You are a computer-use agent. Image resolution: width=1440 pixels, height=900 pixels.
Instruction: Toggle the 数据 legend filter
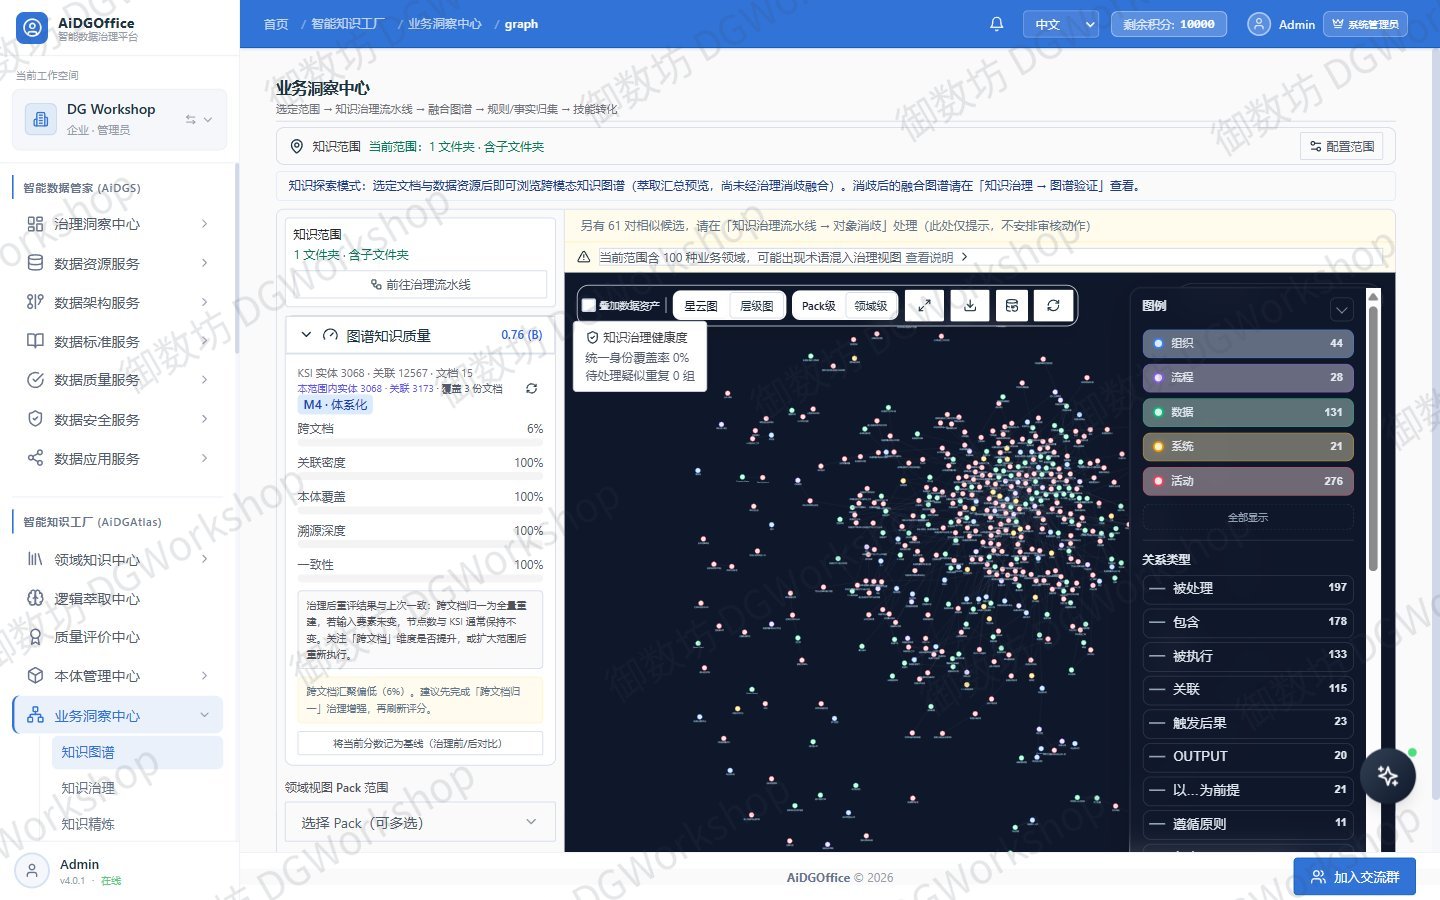pyautogui.click(x=1248, y=412)
